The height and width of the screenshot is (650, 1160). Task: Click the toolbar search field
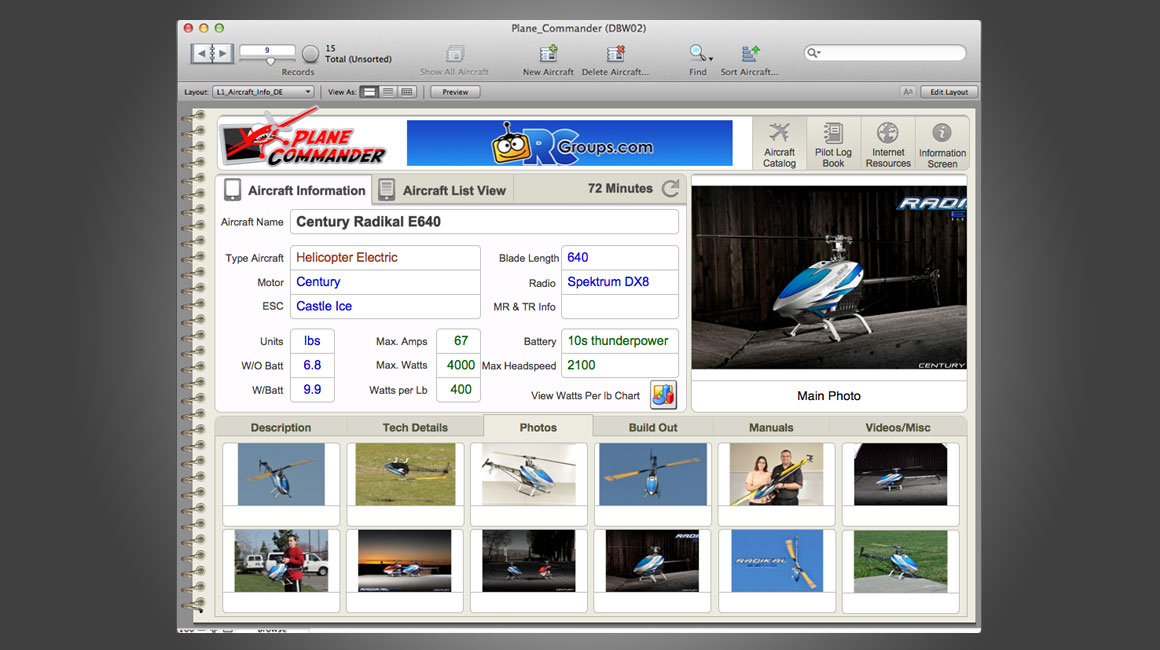click(885, 53)
